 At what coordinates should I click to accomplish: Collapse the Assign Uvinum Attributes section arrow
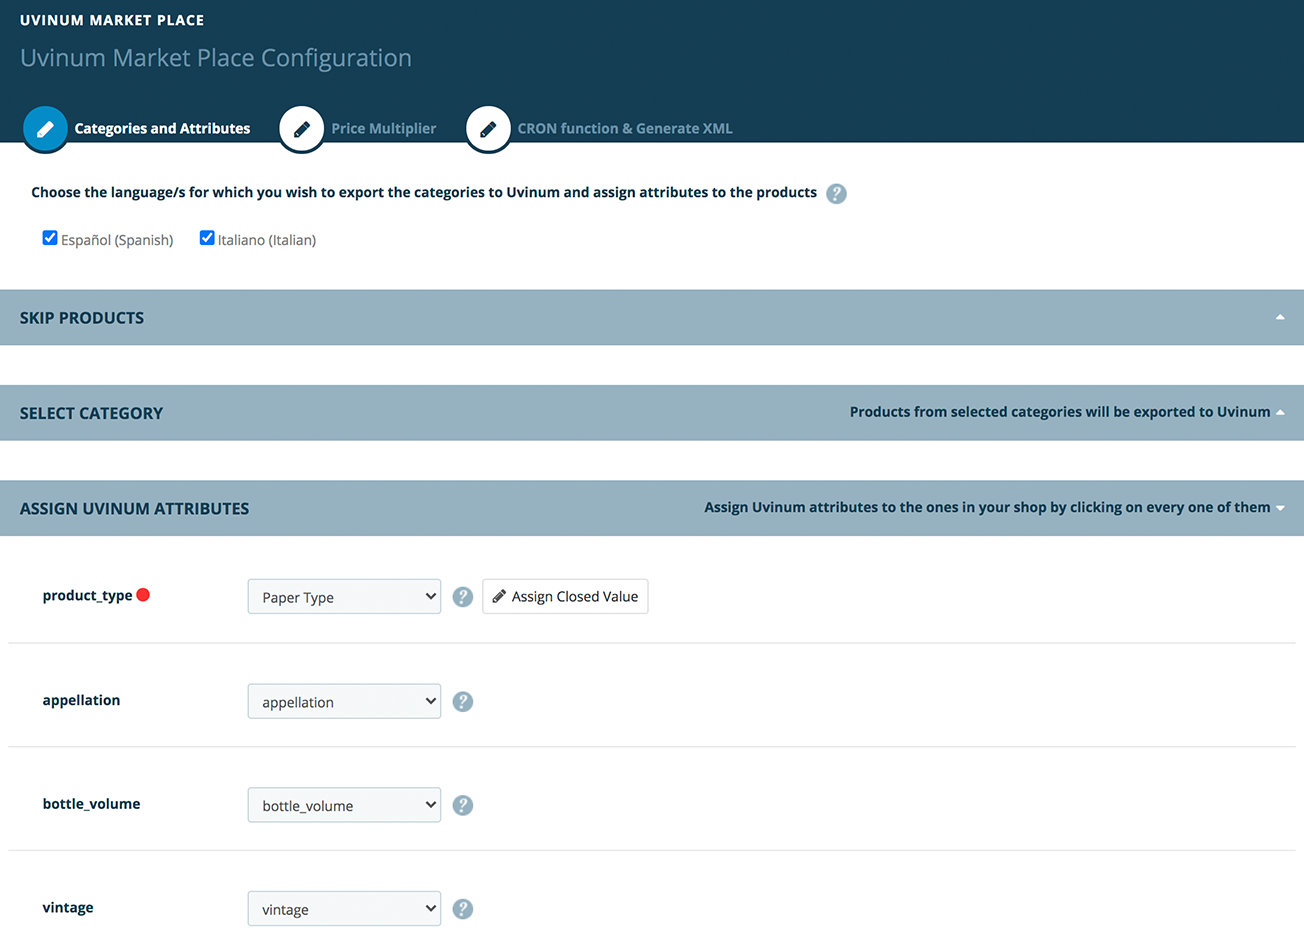(x=1280, y=508)
